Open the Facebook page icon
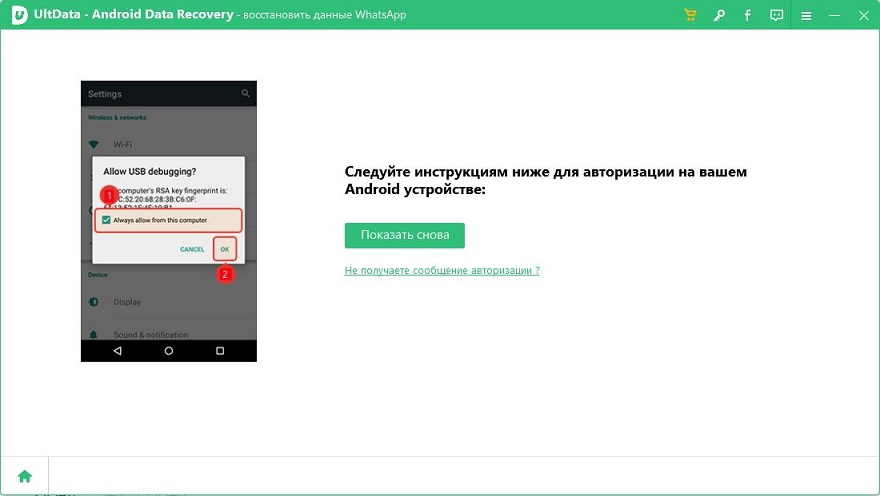Viewport: 880px width, 496px height. 748,16
